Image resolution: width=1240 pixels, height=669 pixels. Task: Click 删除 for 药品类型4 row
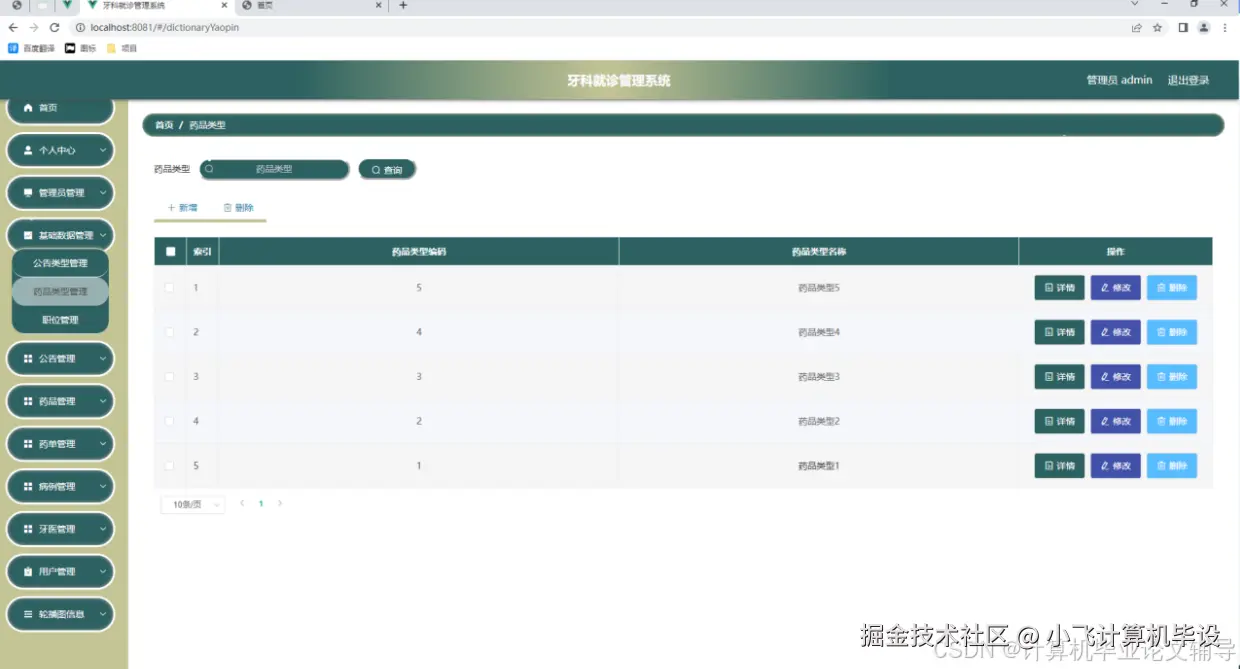1171,332
